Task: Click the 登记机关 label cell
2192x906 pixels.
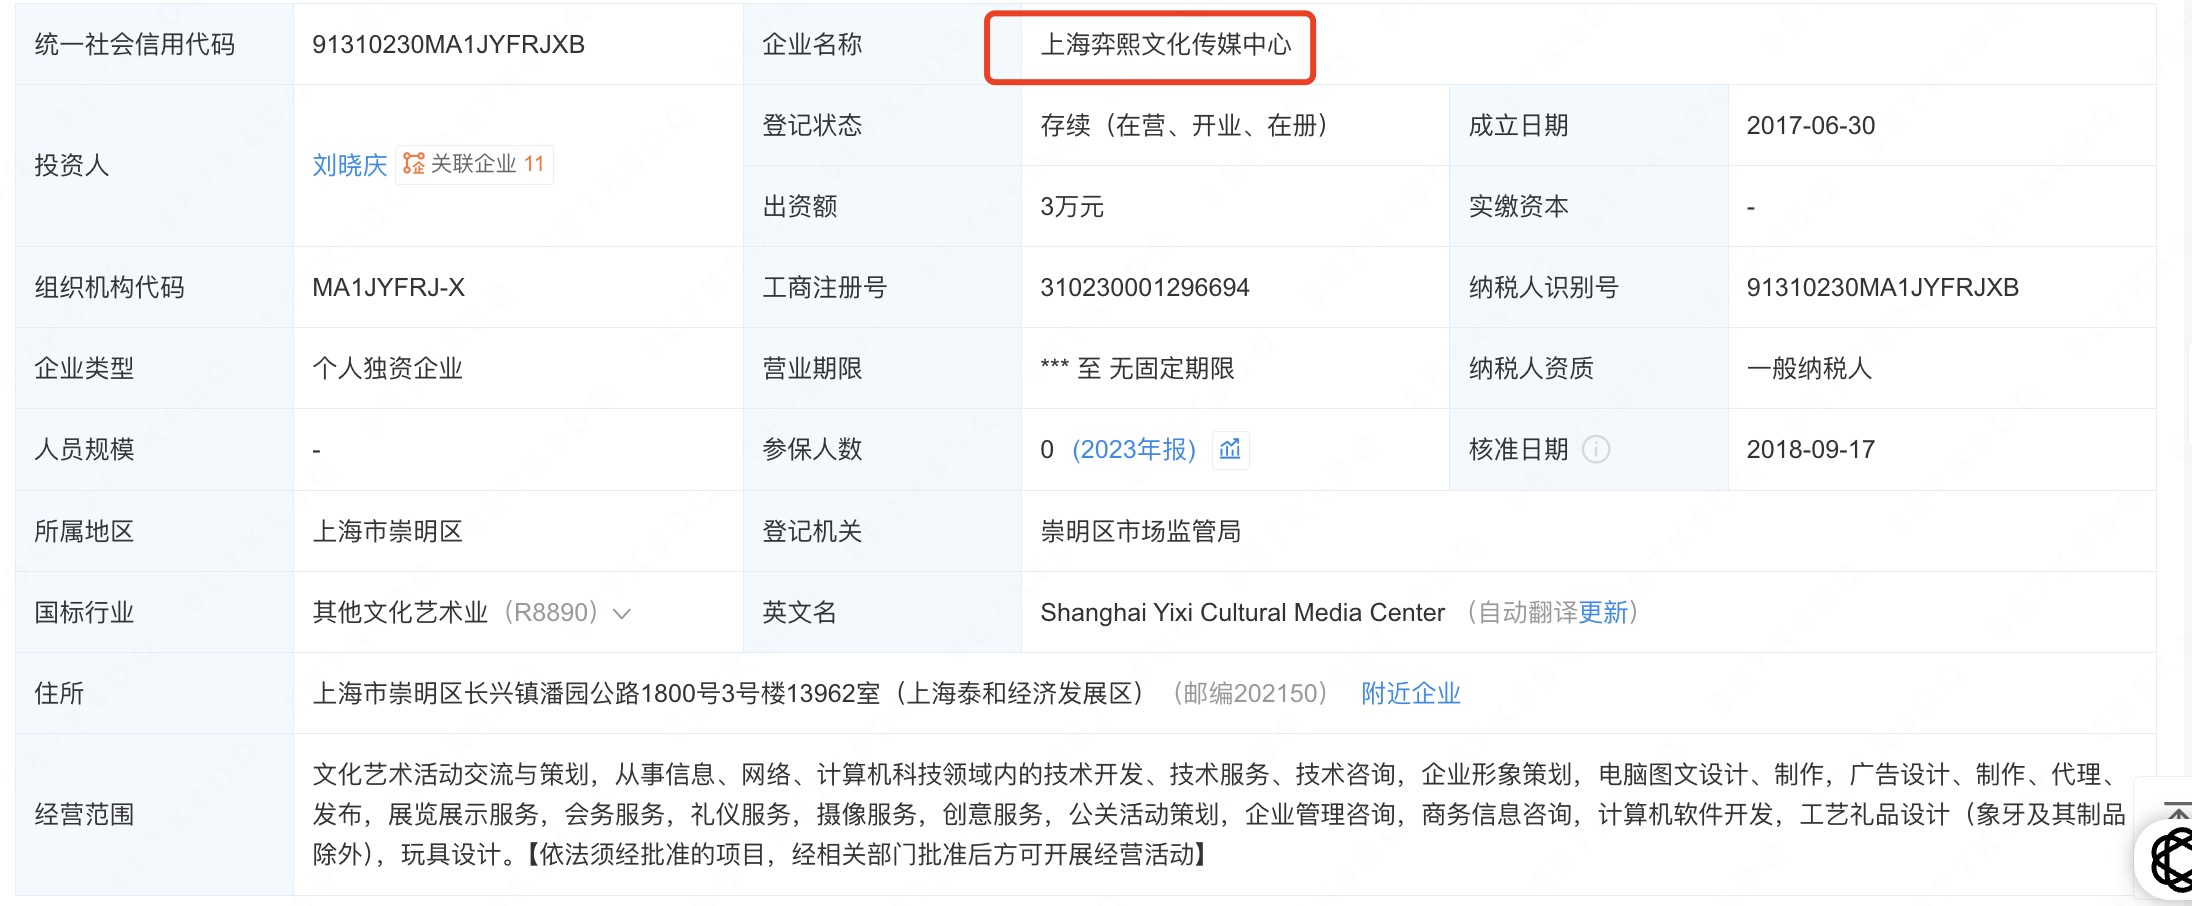Action: 882,531
